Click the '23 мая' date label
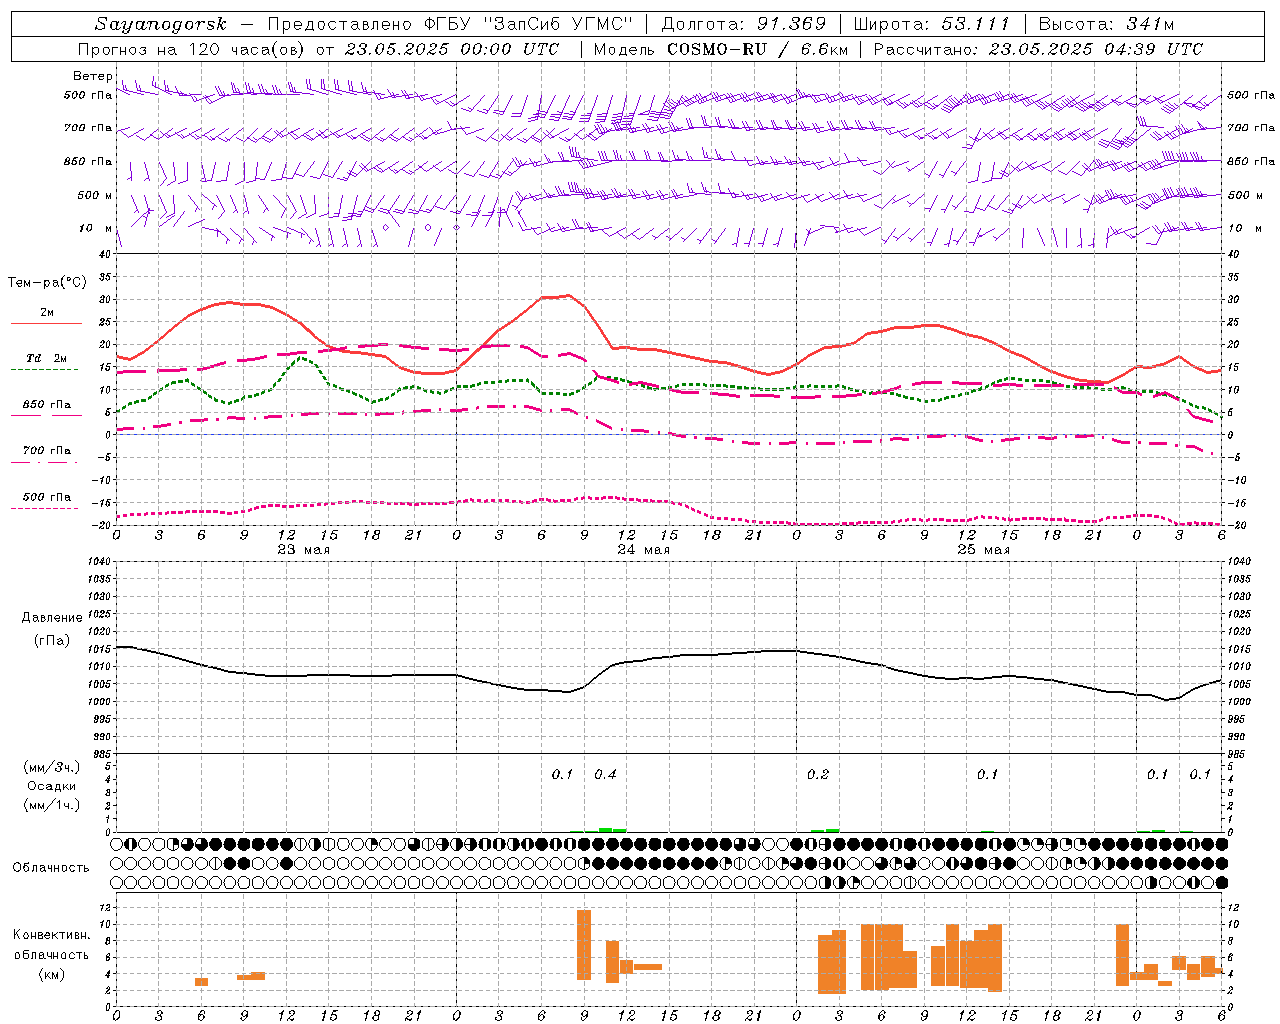 303,550
